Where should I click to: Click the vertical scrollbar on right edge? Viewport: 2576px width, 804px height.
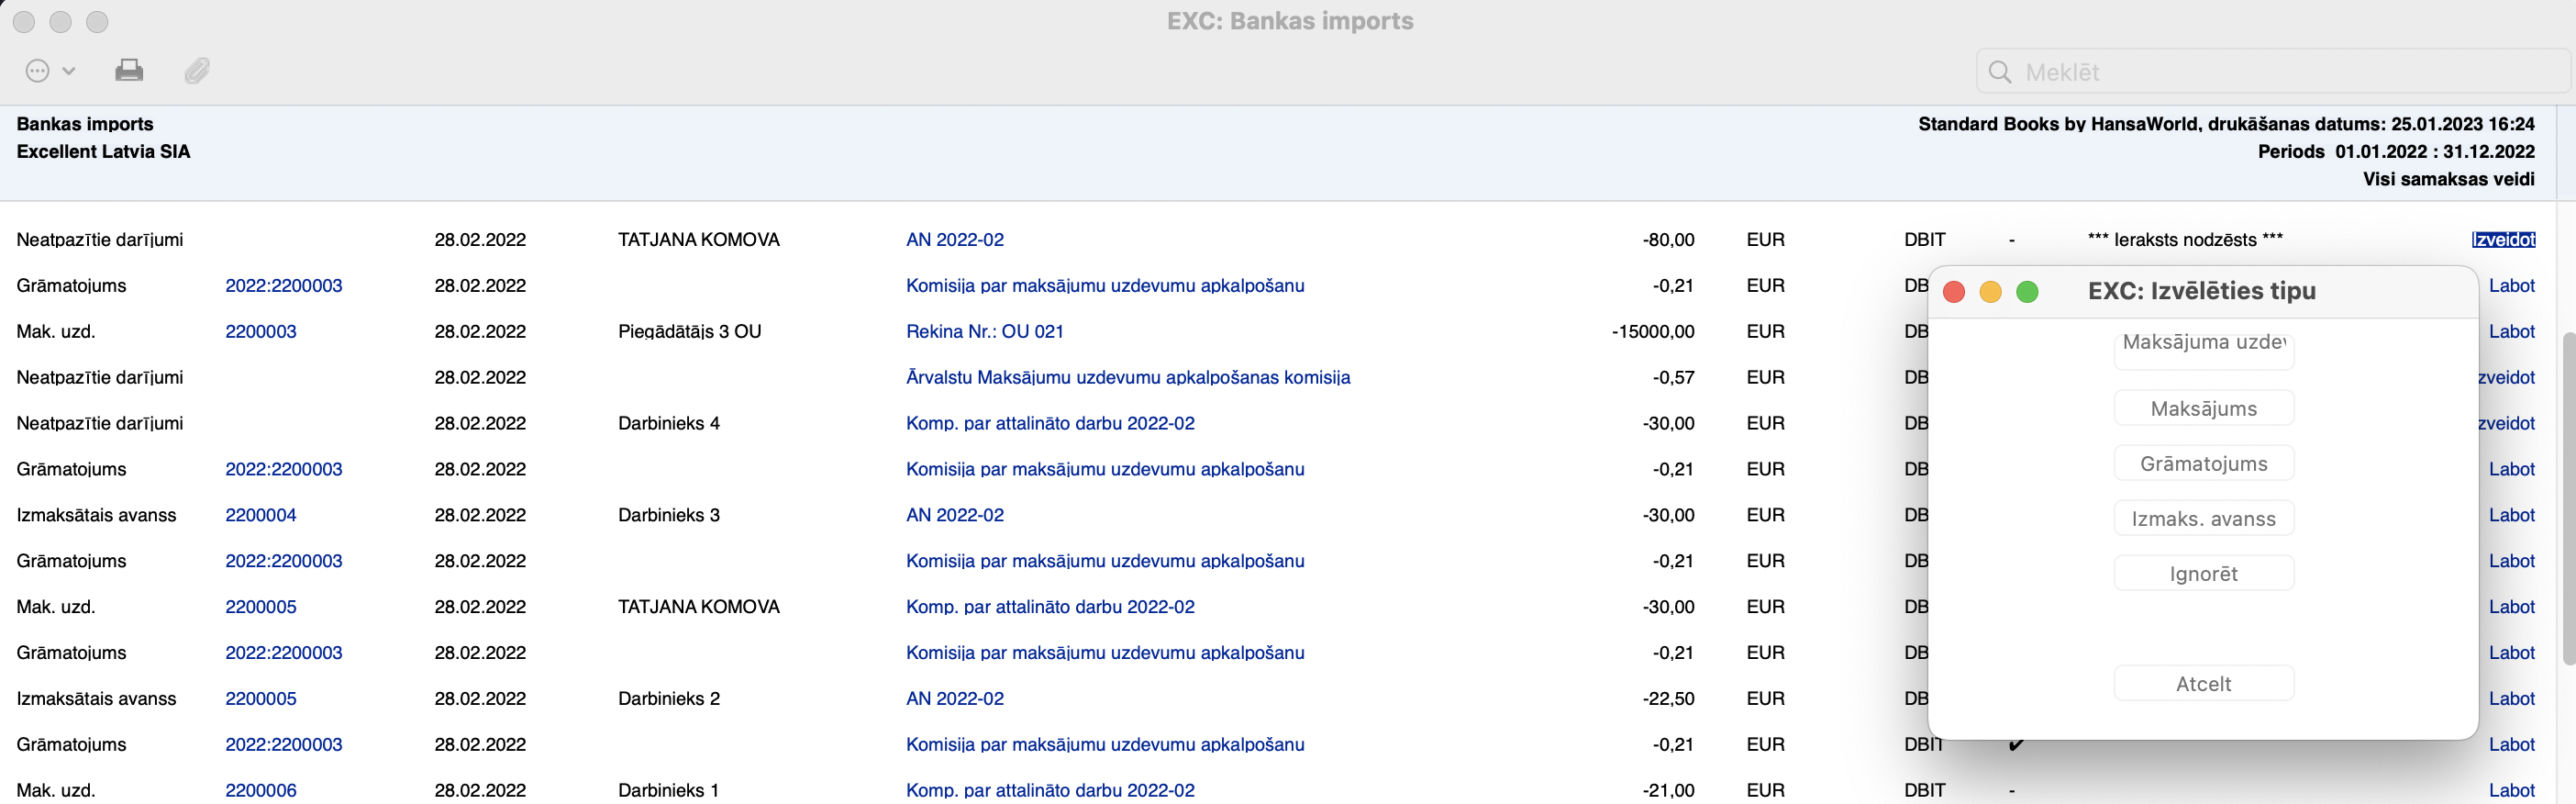[x=2566, y=500]
